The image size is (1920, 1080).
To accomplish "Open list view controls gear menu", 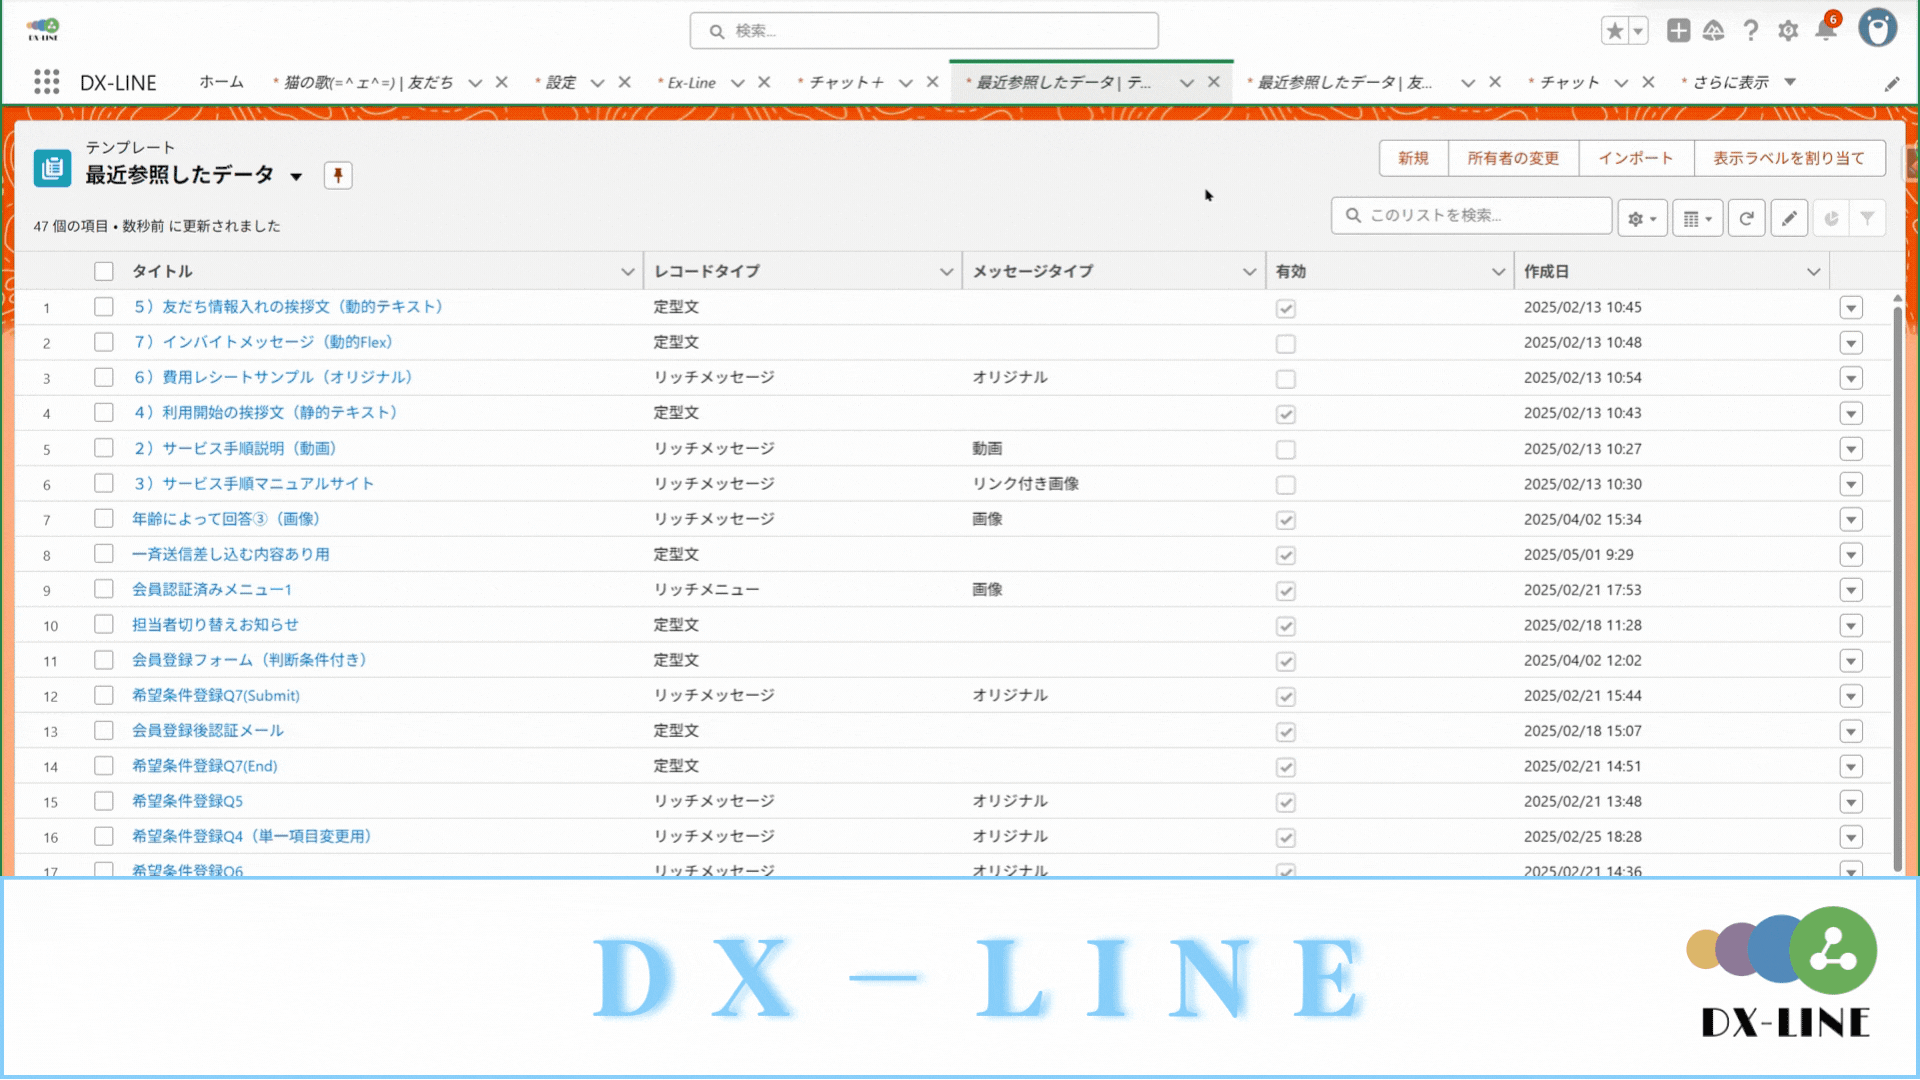I will tap(1642, 218).
